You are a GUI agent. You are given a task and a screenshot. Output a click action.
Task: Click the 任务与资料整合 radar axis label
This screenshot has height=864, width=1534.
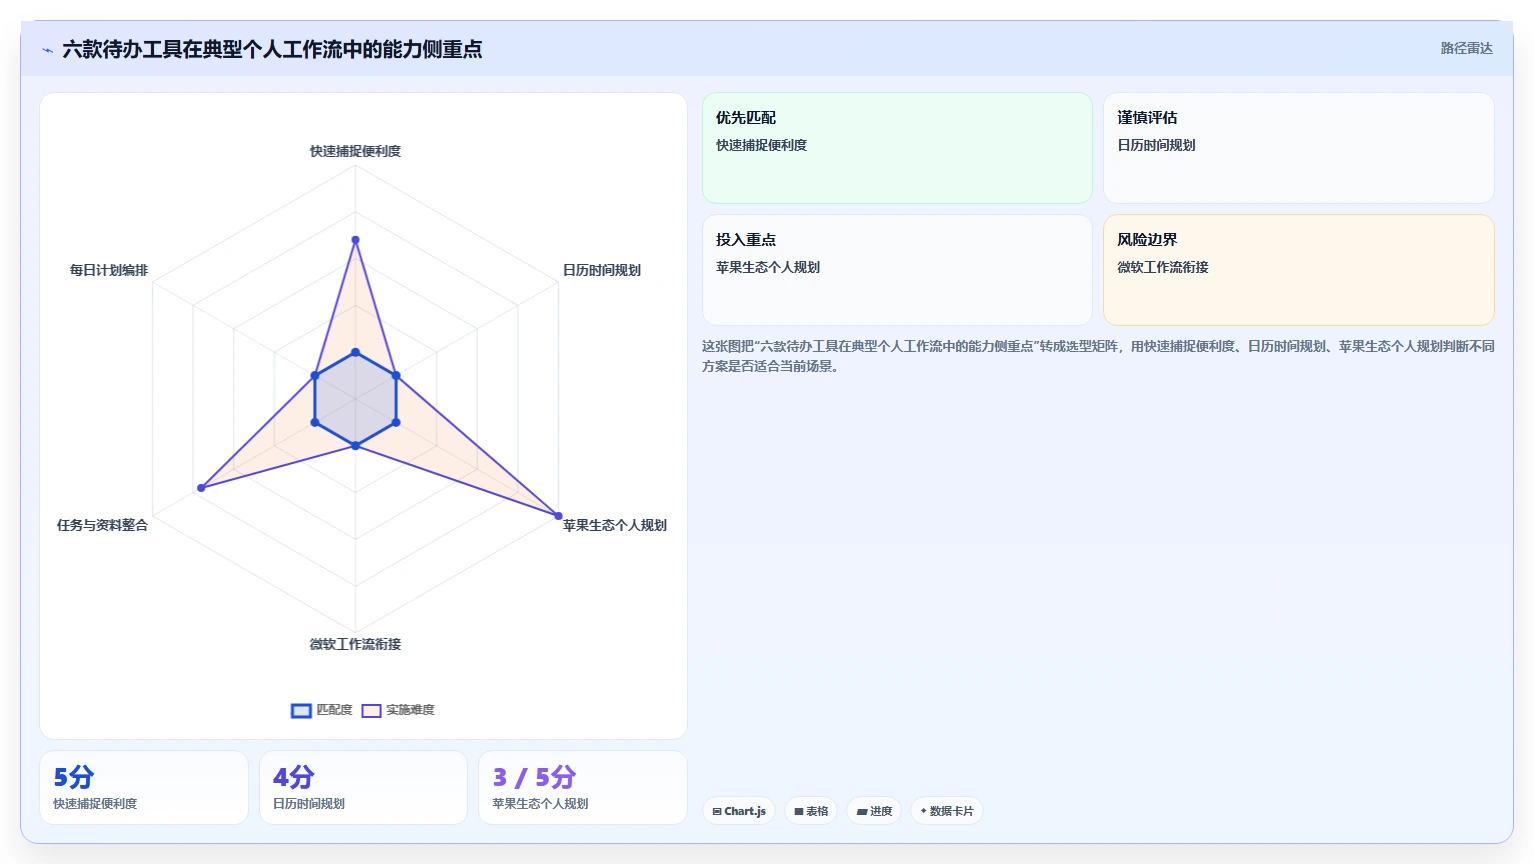pyautogui.click(x=102, y=525)
